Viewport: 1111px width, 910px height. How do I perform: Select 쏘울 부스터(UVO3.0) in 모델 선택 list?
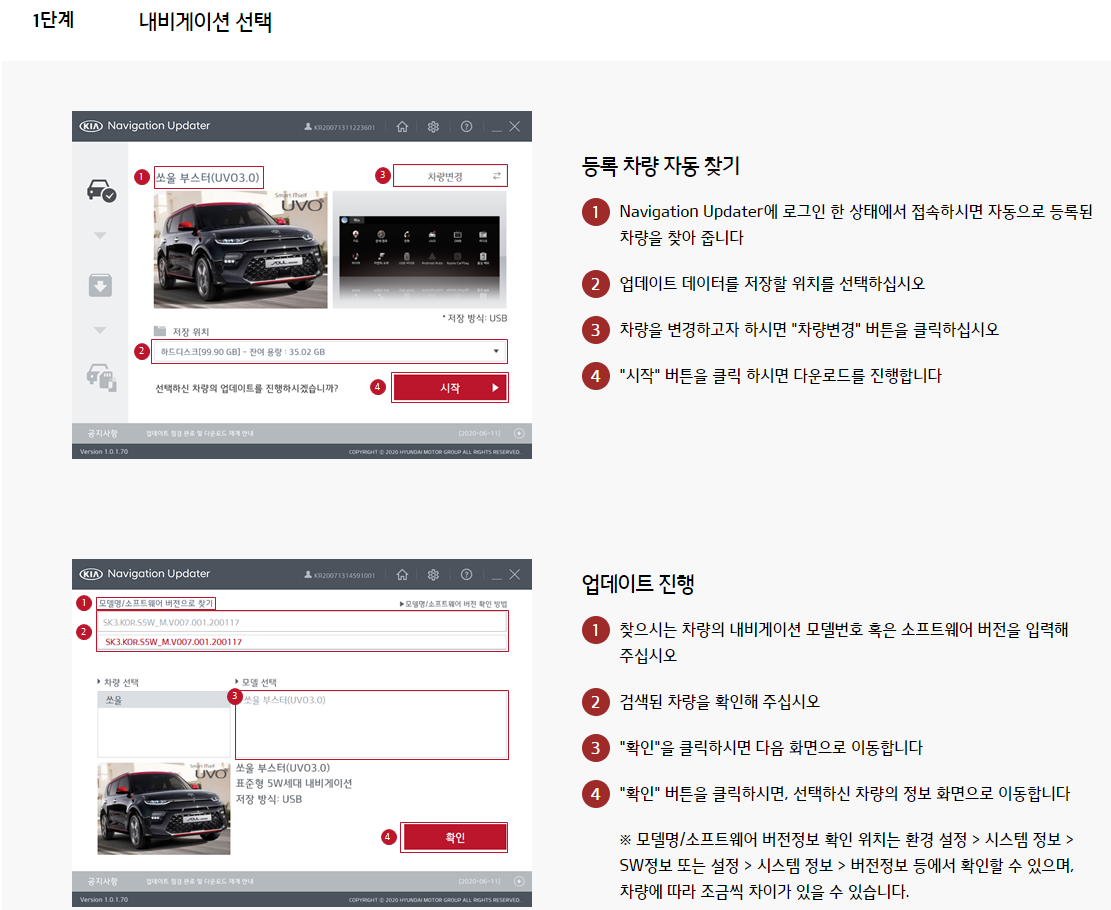285,700
